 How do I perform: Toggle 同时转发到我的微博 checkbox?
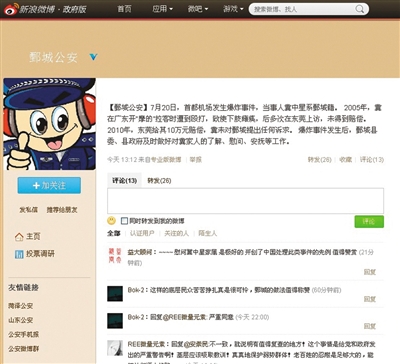coord(124,221)
